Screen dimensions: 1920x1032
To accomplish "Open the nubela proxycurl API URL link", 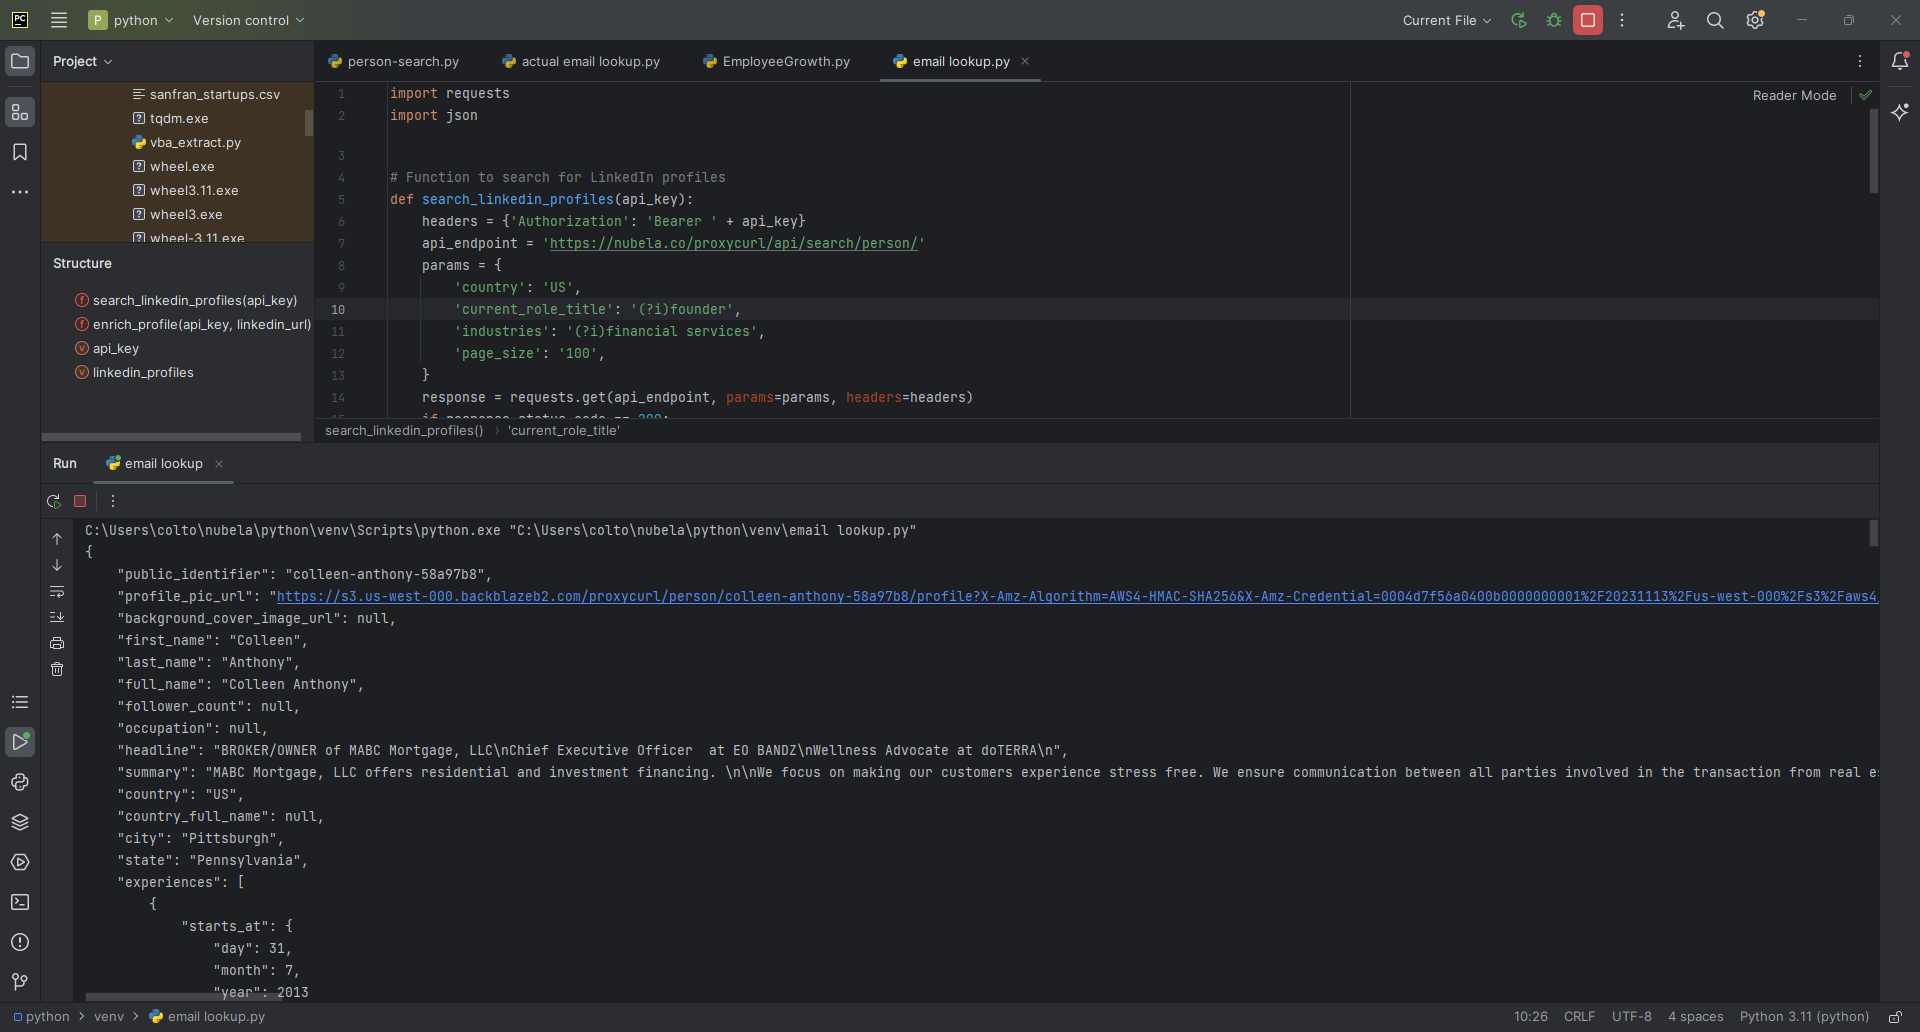I will point(733,243).
